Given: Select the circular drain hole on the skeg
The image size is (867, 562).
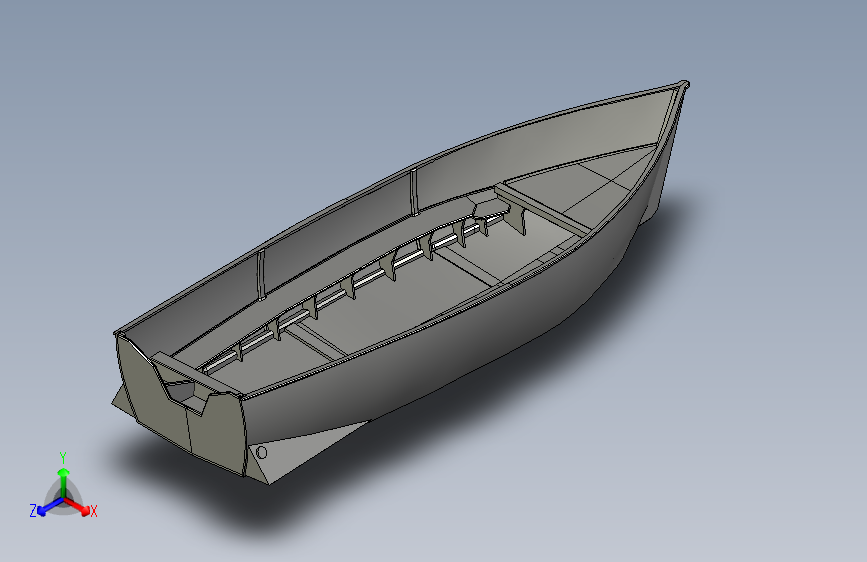Looking at the screenshot, I should point(262,453).
